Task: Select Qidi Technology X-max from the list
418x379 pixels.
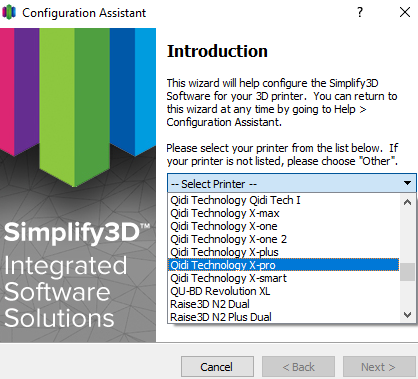Action: pyautogui.click(x=283, y=213)
